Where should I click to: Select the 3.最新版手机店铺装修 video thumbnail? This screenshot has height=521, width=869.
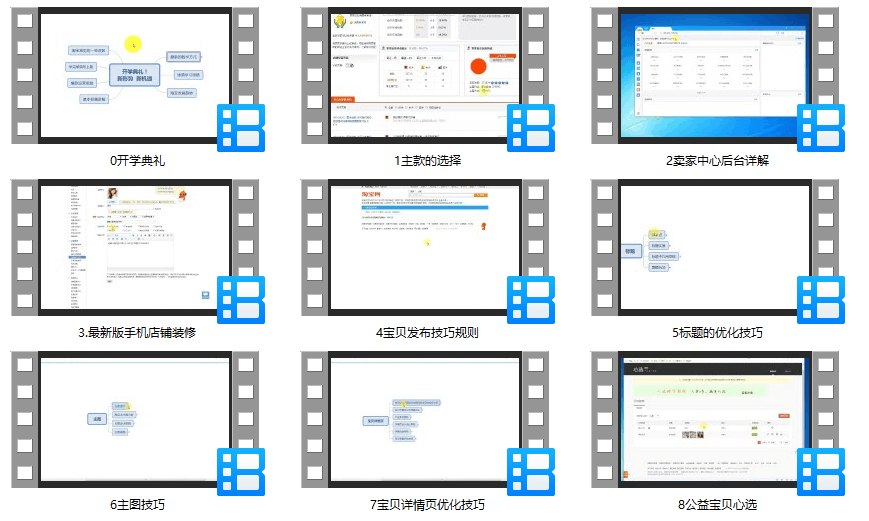pyautogui.click(x=135, y=247)
